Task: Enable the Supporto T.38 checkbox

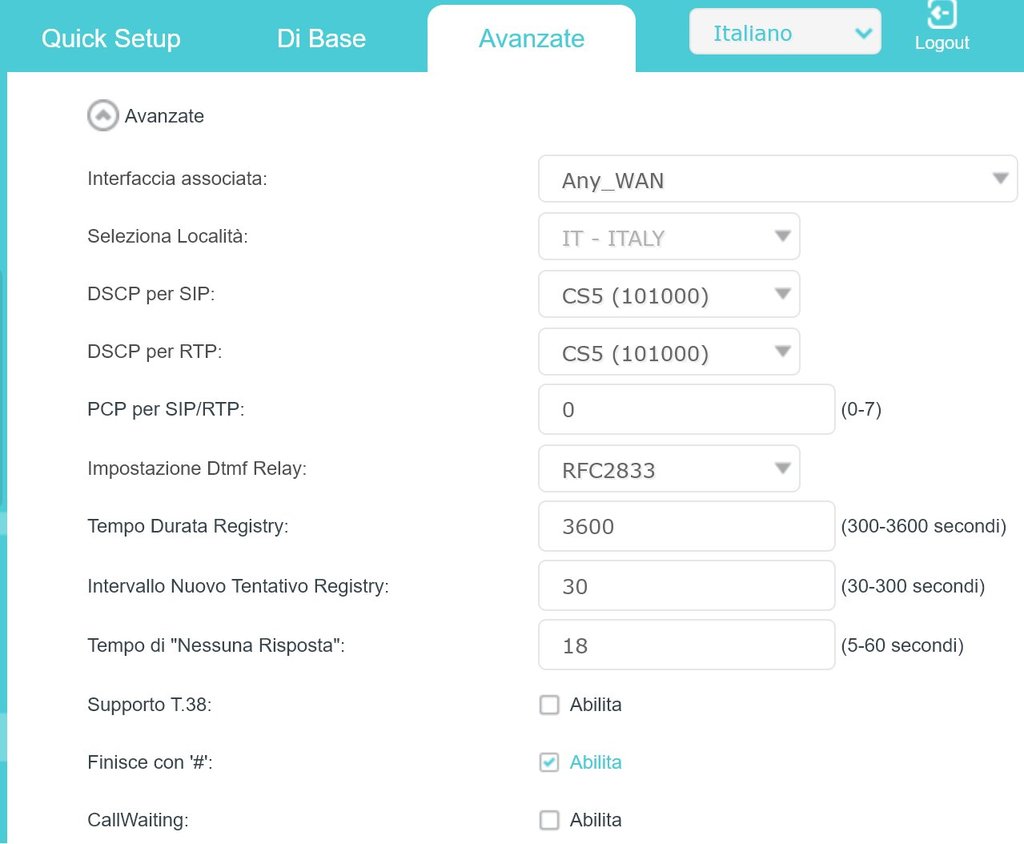Action: [x=549, y=705]
